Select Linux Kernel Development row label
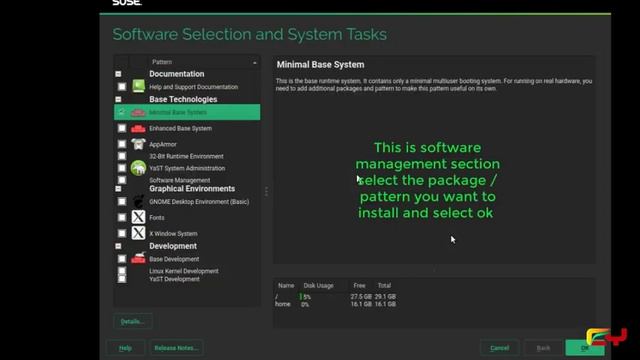 pyautogui.click(x=184, y=271)
